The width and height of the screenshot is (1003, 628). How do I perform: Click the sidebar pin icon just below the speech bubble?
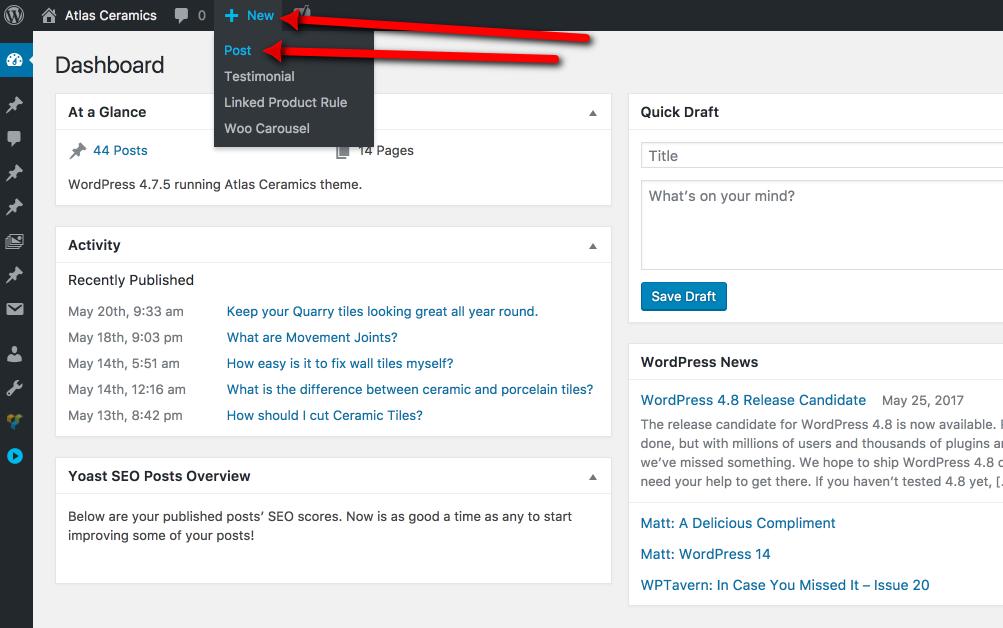click(15, 173)
